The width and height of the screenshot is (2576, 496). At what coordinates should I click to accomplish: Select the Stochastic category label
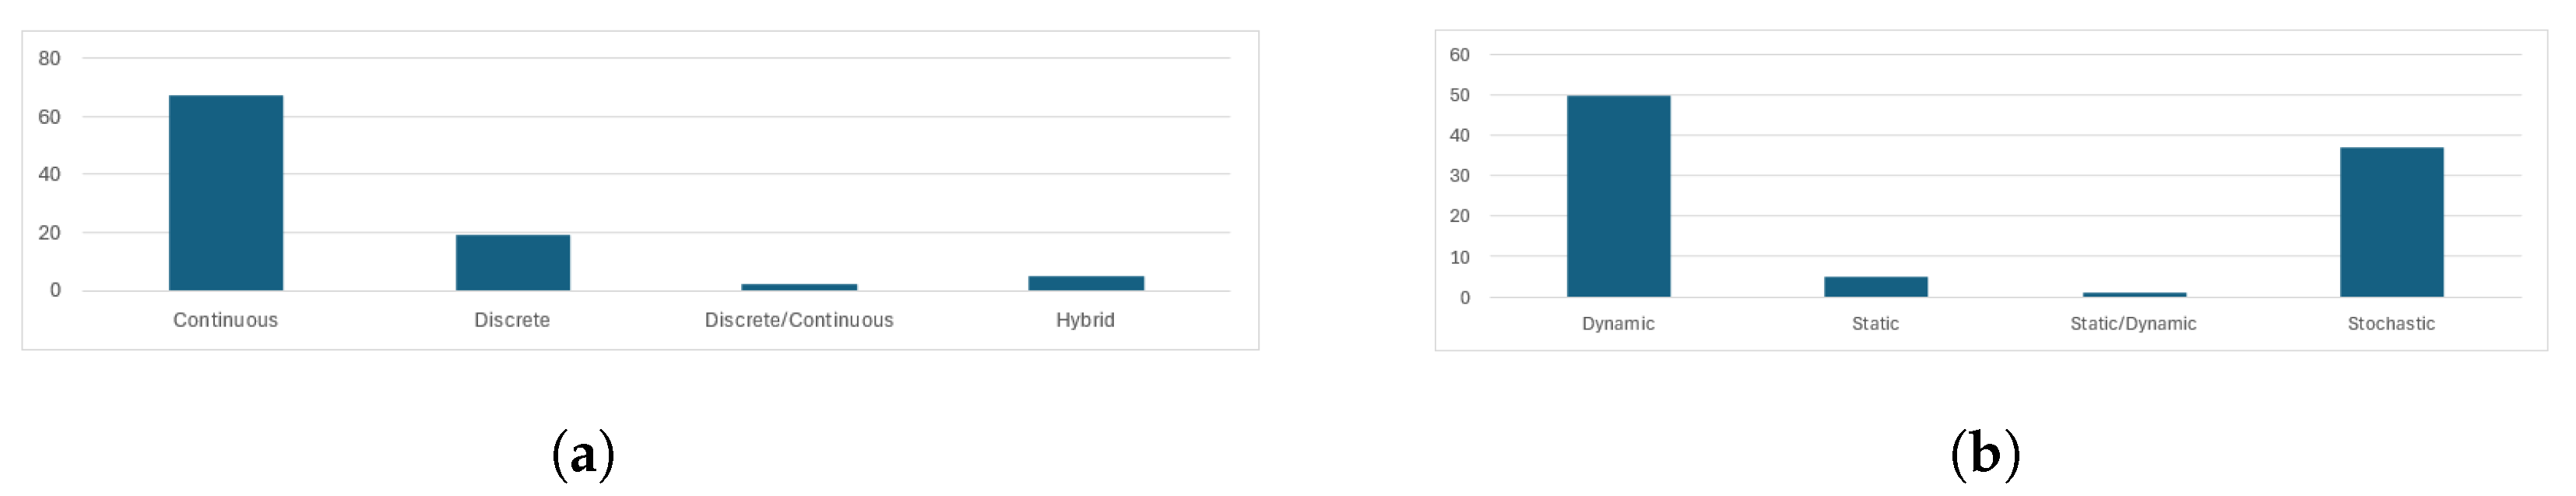2391,324
